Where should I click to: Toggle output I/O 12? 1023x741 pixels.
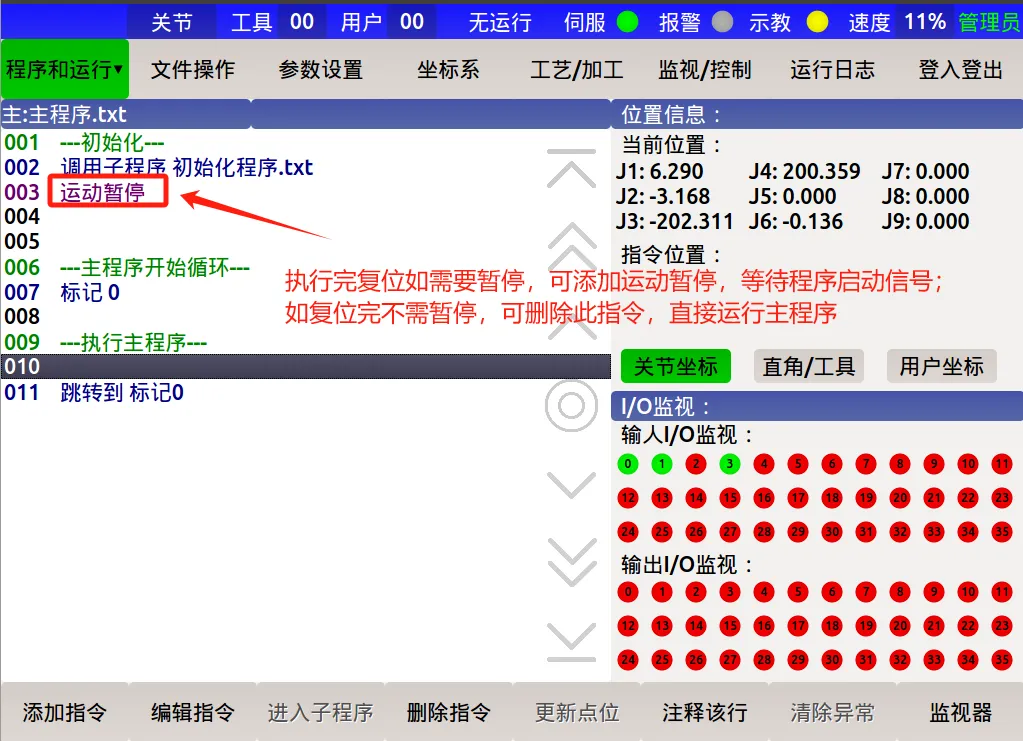[x=628, y=626]
